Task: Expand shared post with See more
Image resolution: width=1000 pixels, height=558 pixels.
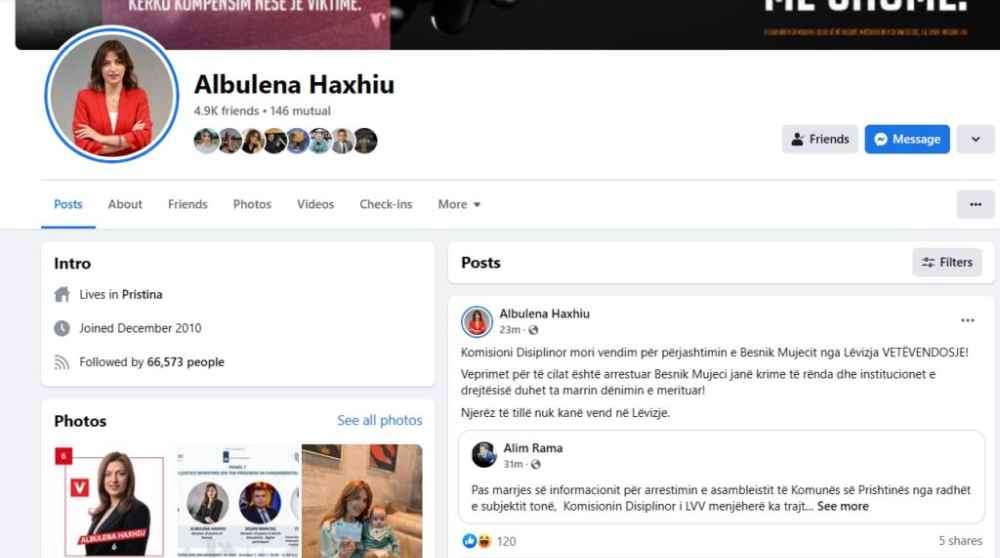Action: point(842,506)
